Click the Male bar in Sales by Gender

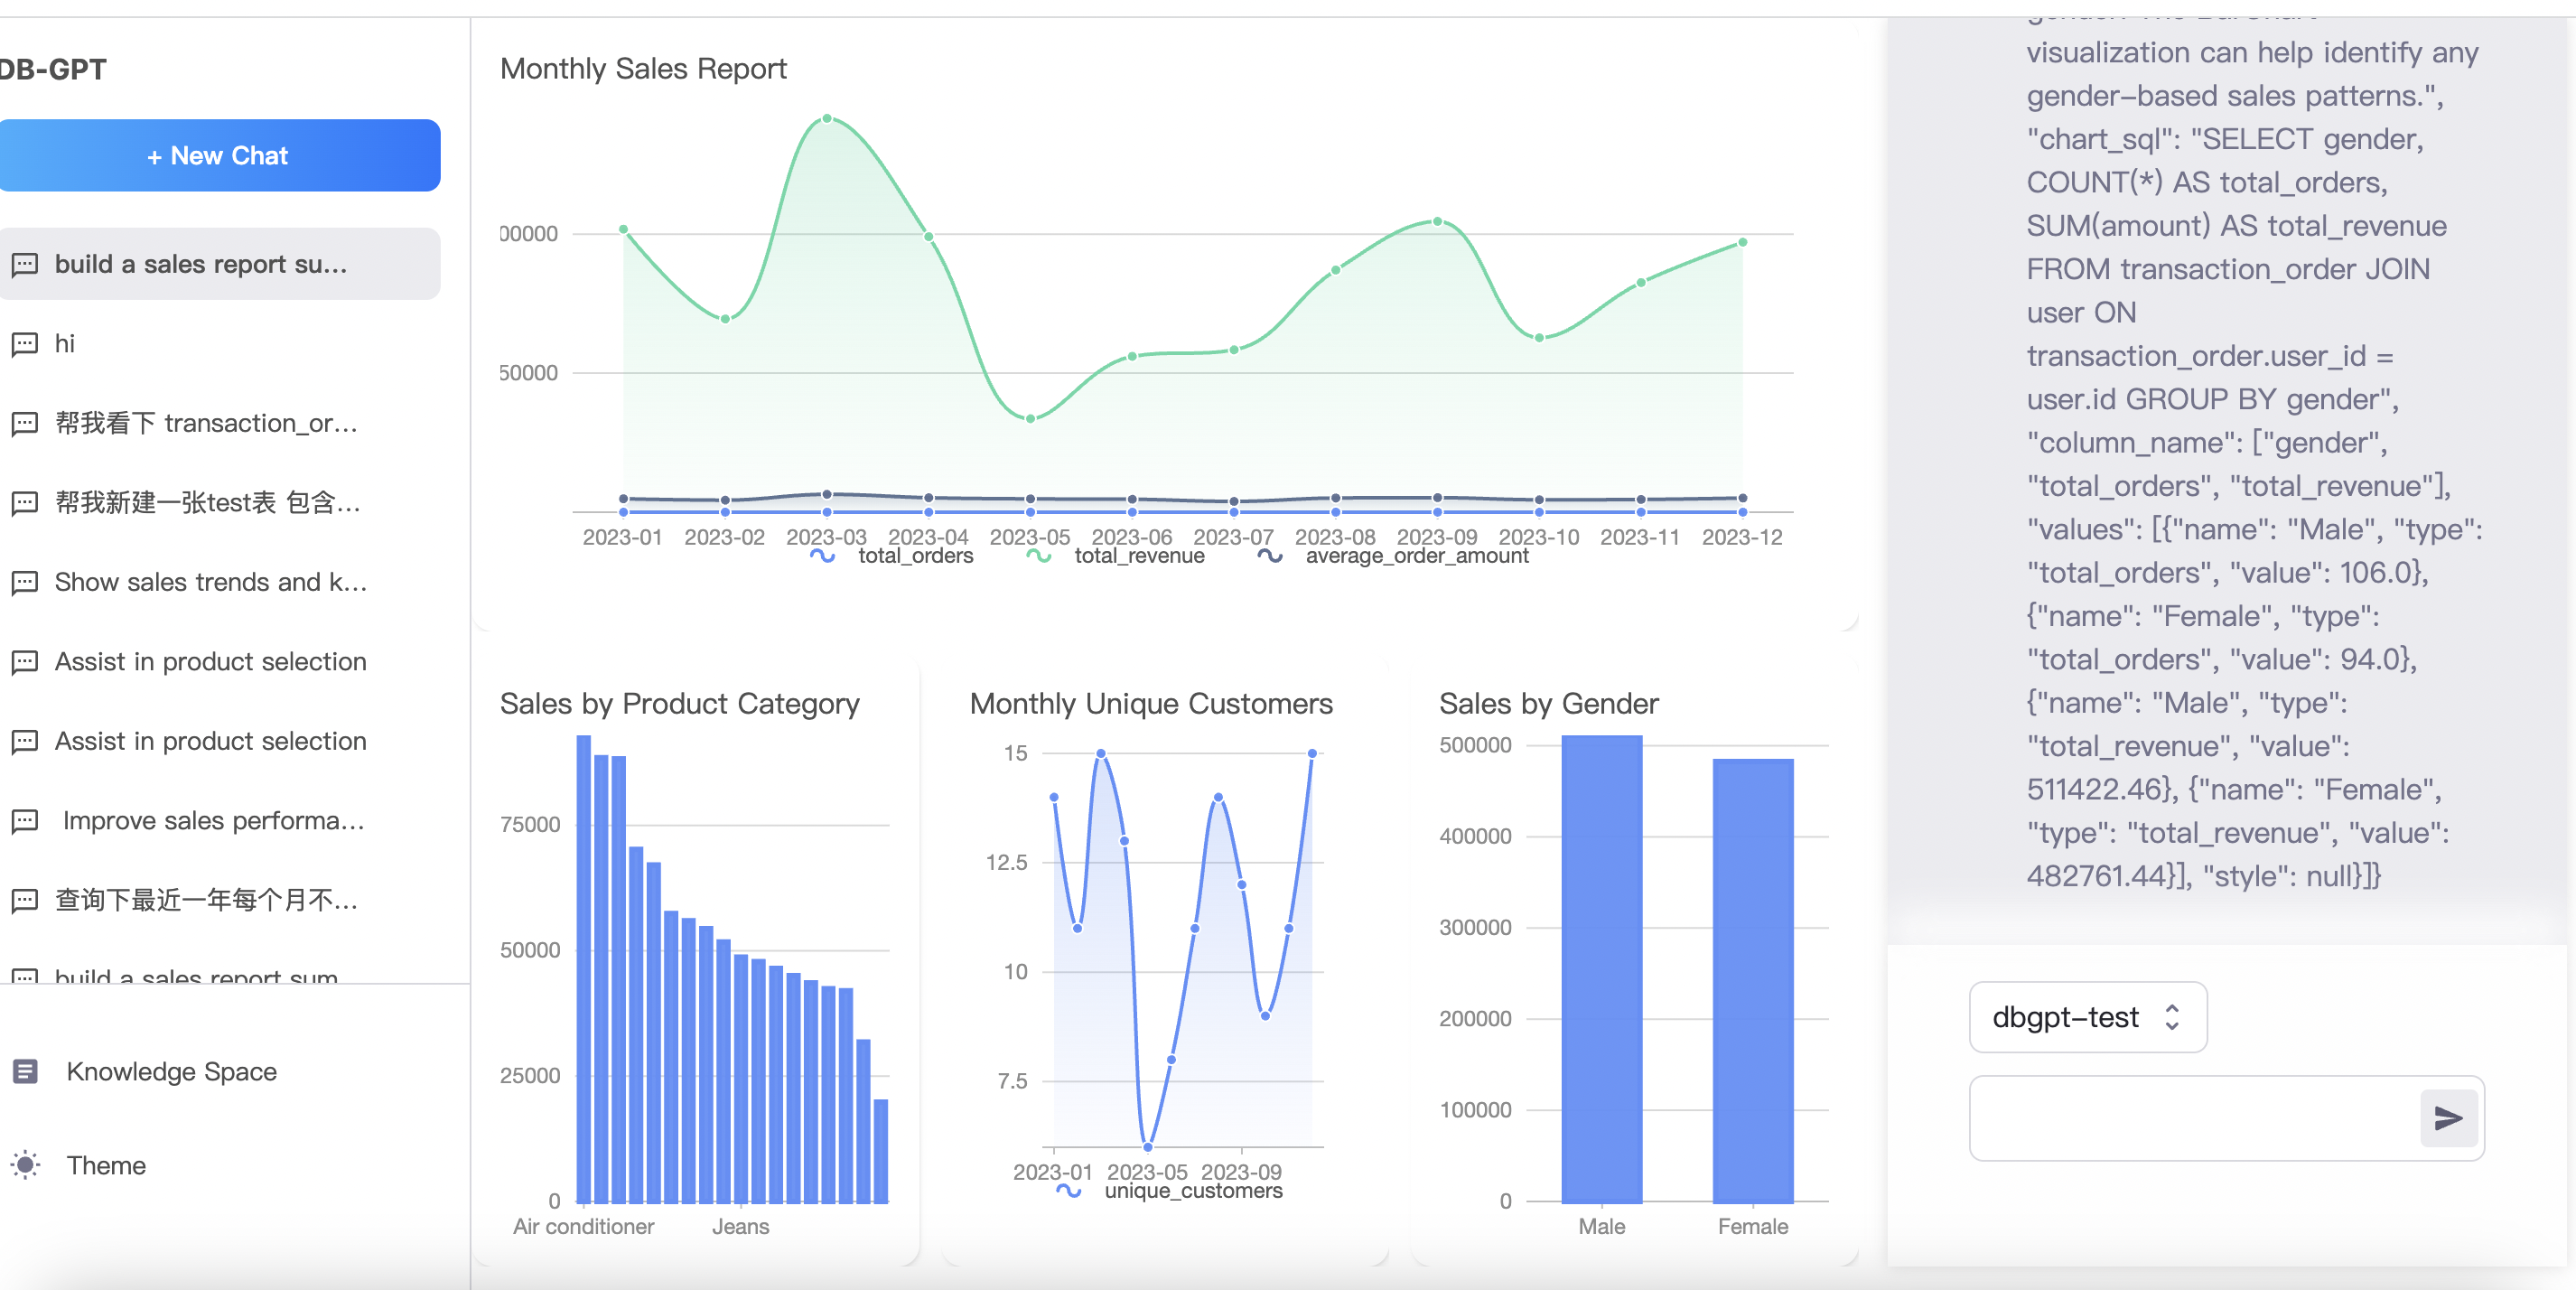[1601, 968]
